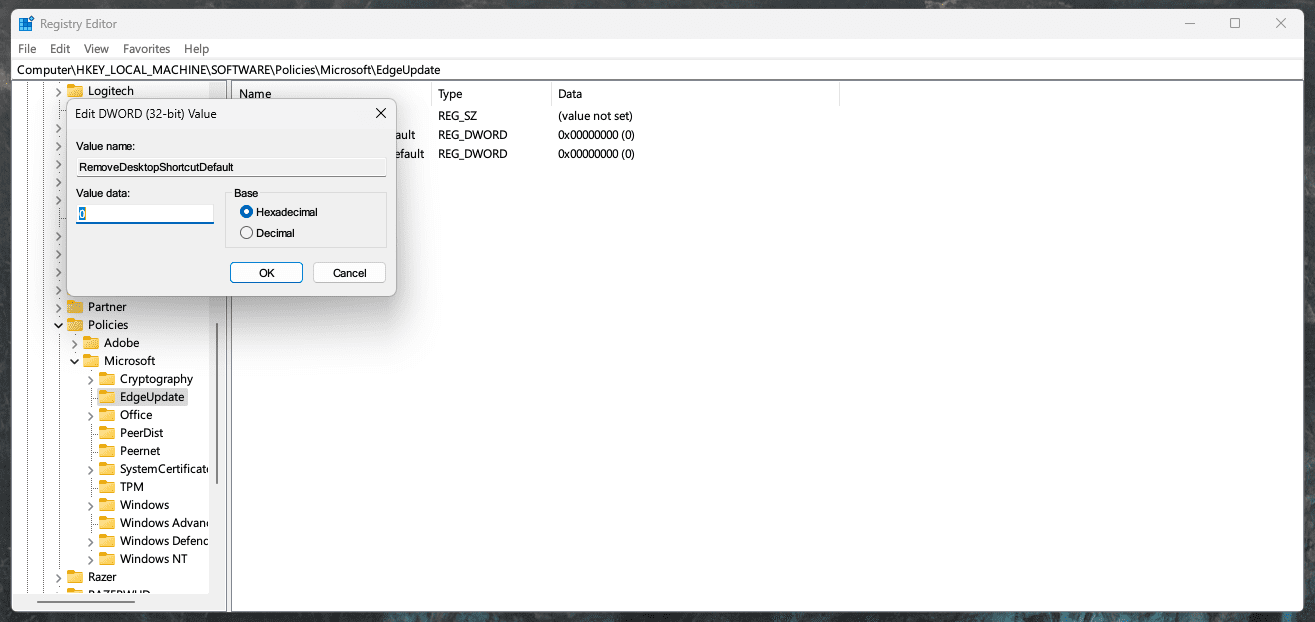Click the "(value not set)" data cell
This screenshot has width=1315, height=622.
595,116
